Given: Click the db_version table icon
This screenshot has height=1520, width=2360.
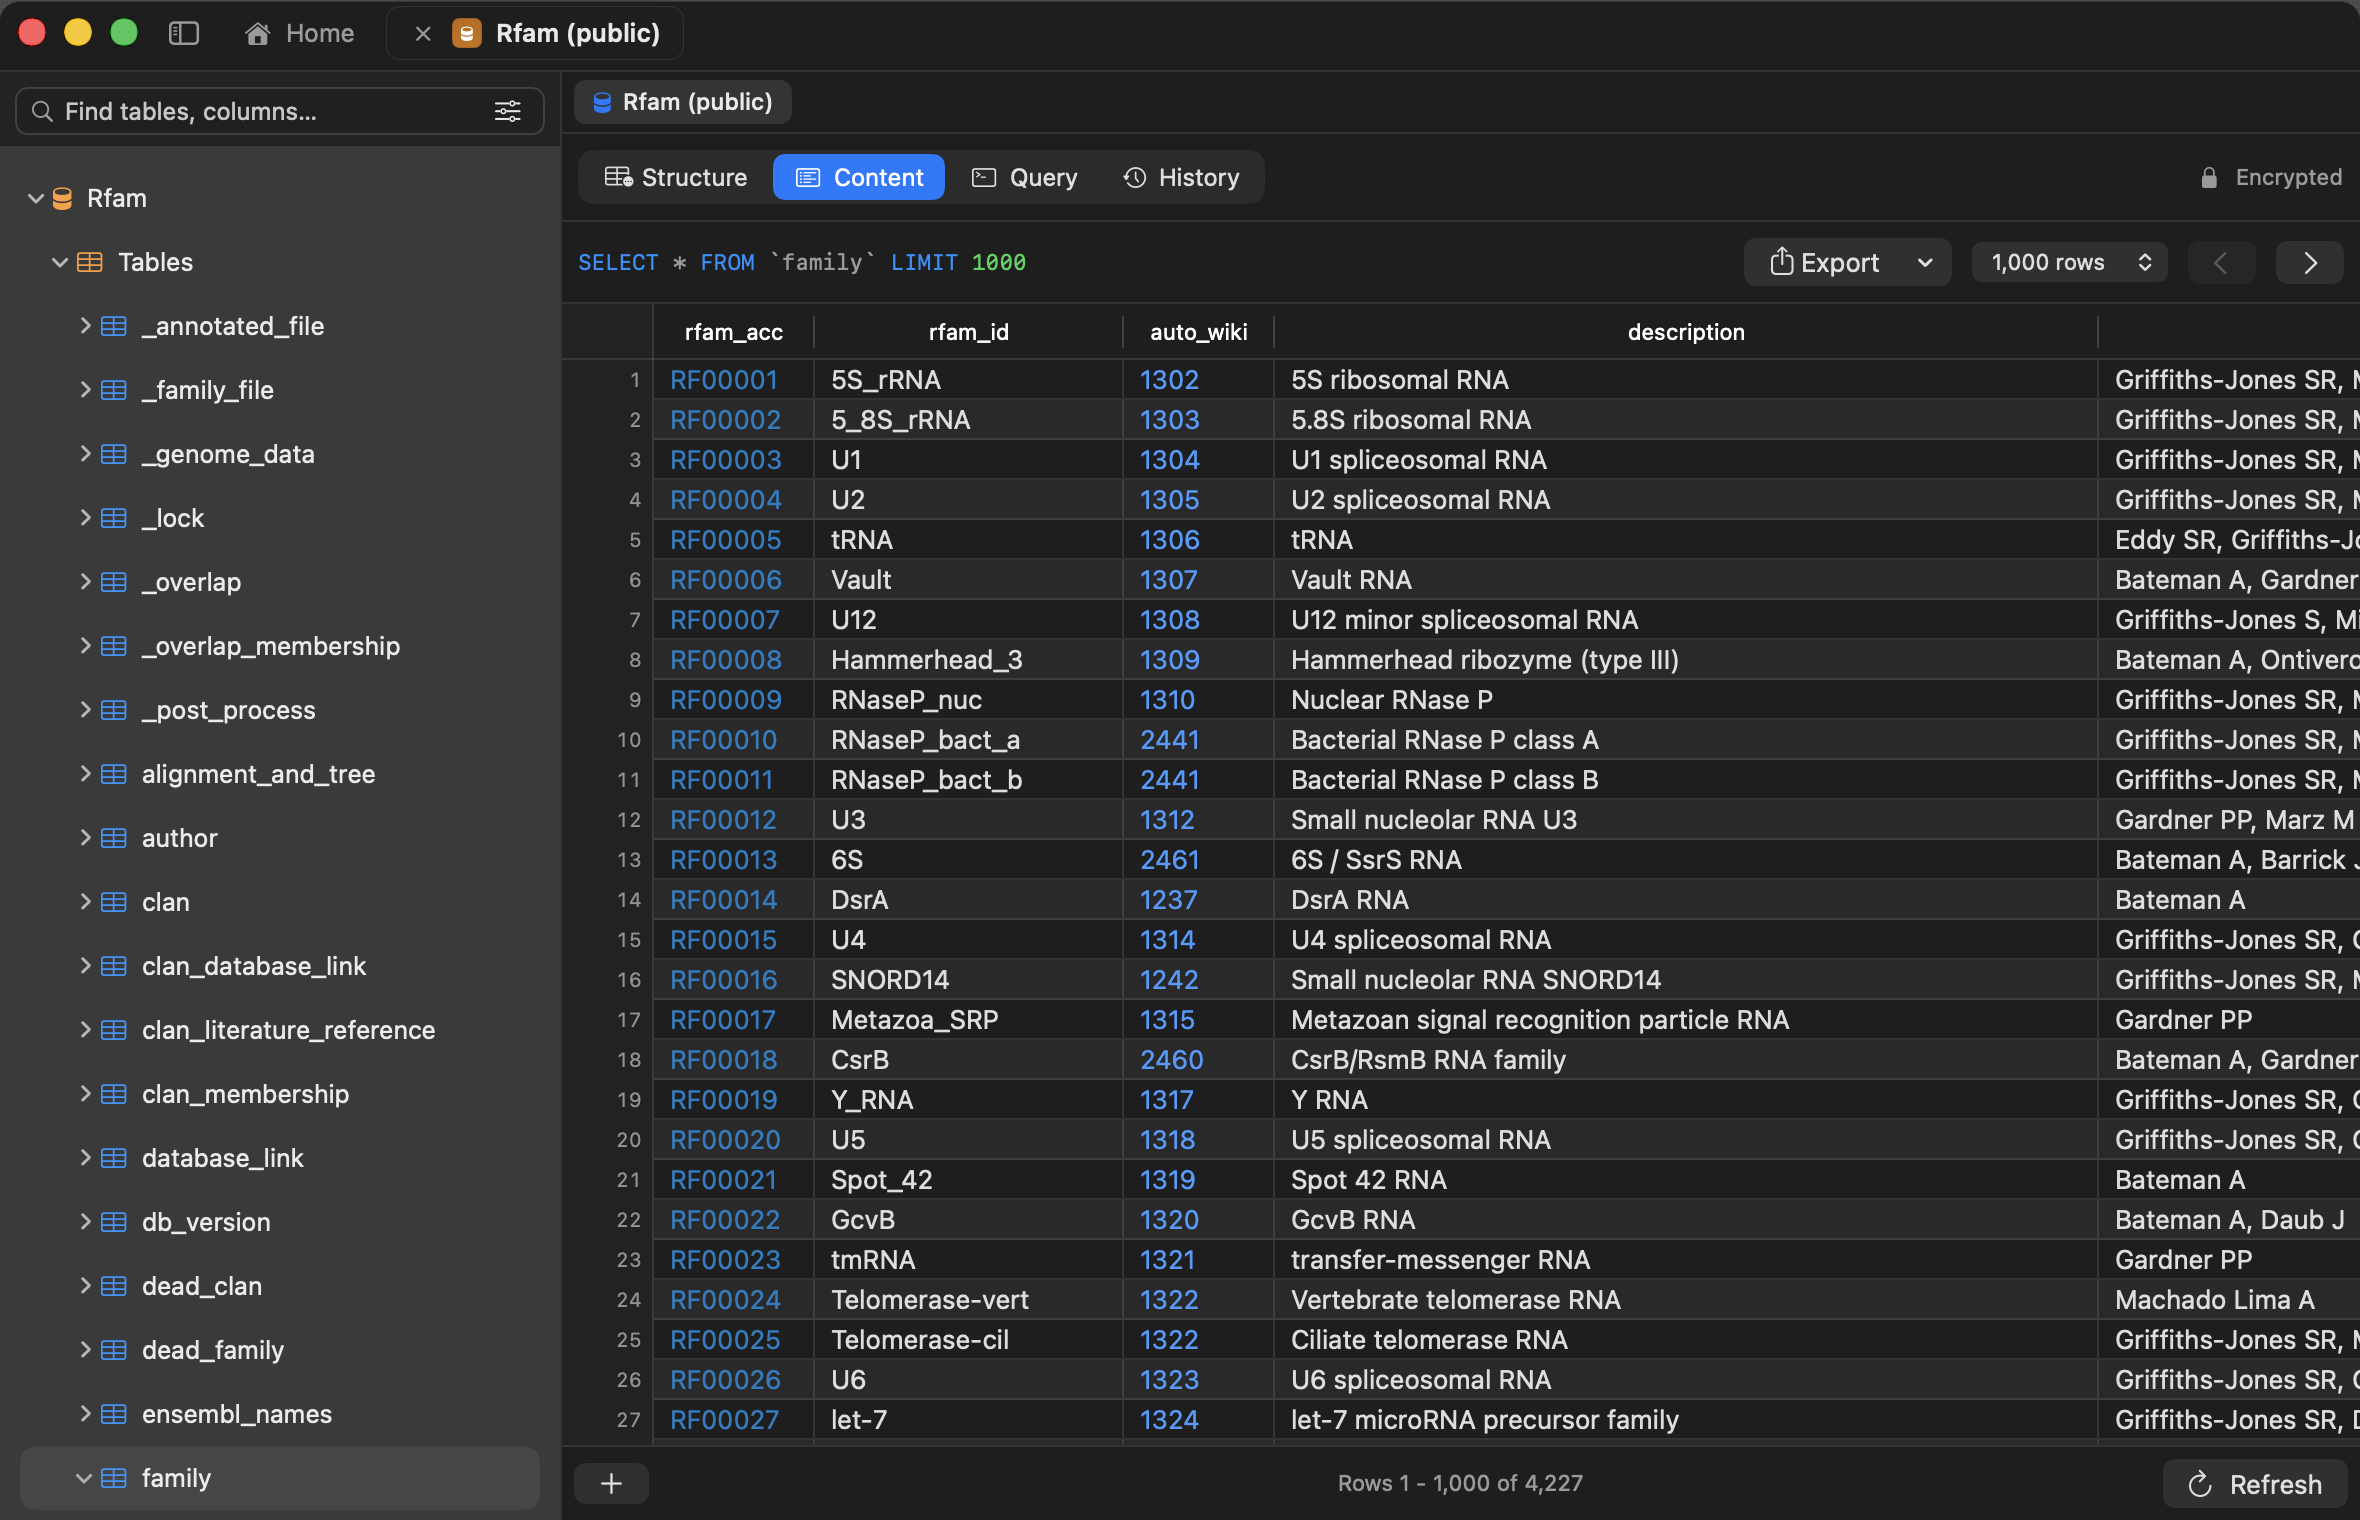Looking at the screenshot, I should tap(114, 1222).
